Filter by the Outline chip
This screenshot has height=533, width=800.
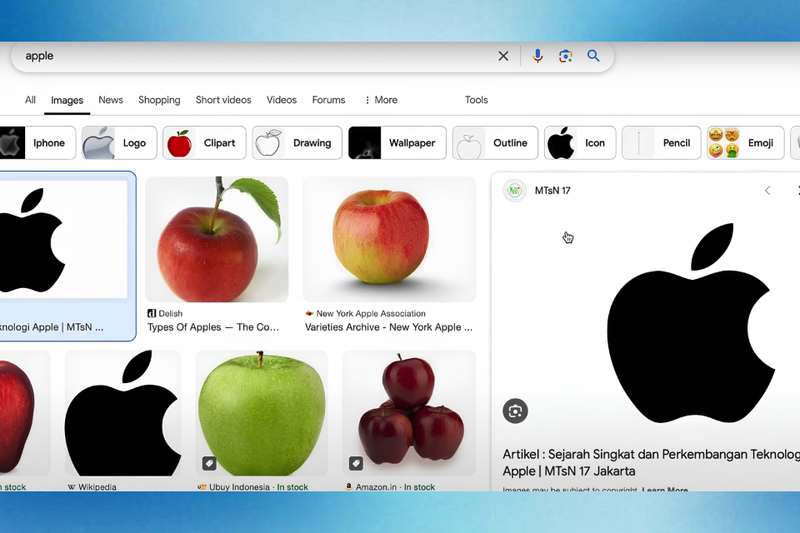point(495,143)
